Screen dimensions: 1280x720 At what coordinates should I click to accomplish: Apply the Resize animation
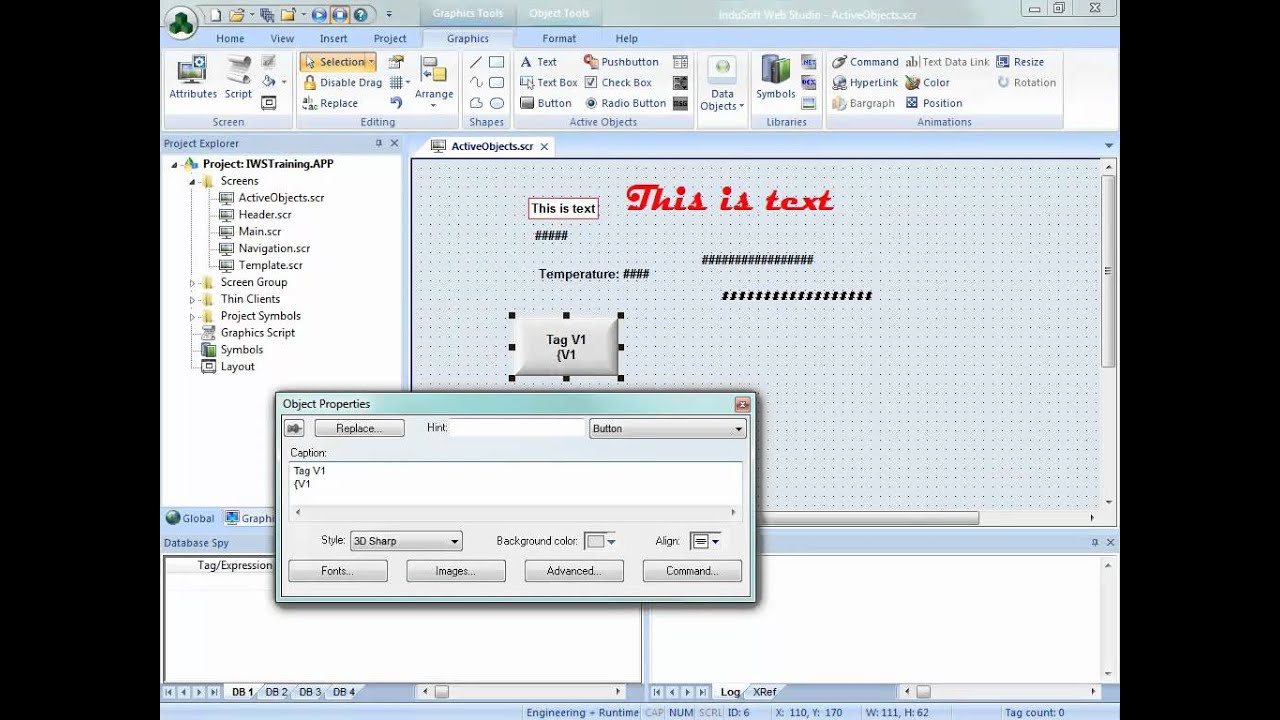click(x=1020, y=62)
